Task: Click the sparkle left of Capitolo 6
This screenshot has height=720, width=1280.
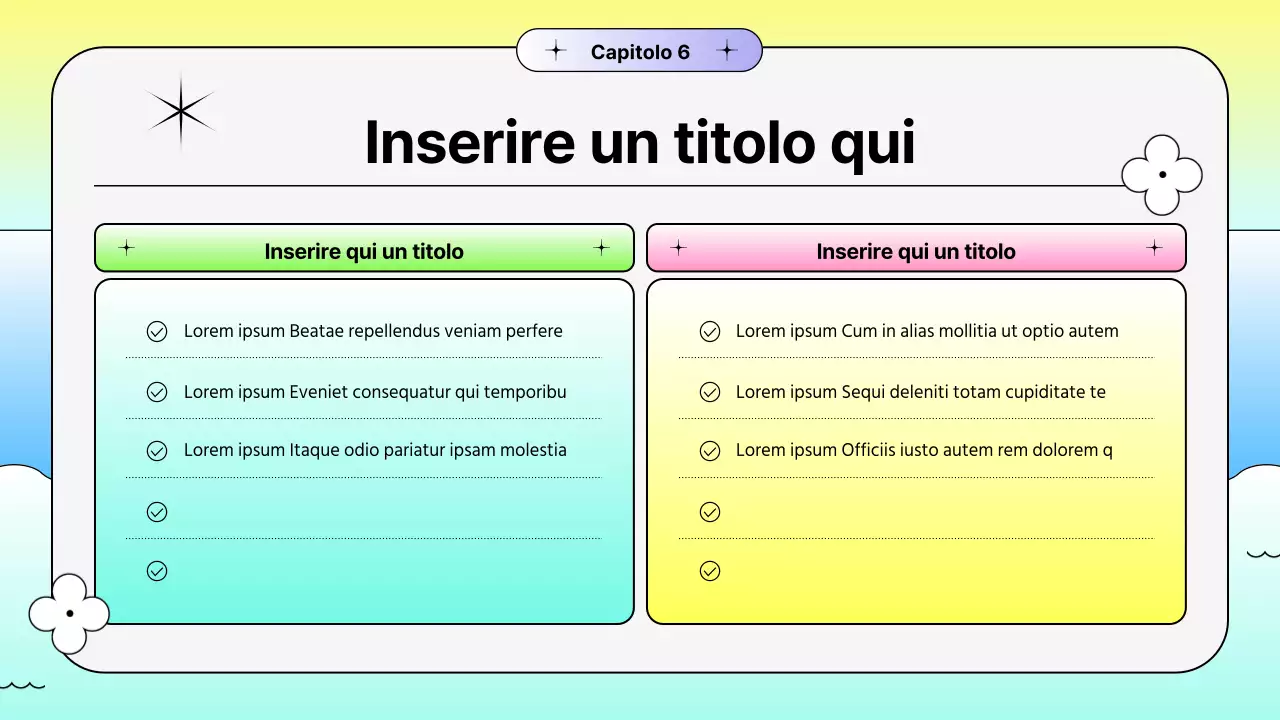Action: 556,51
